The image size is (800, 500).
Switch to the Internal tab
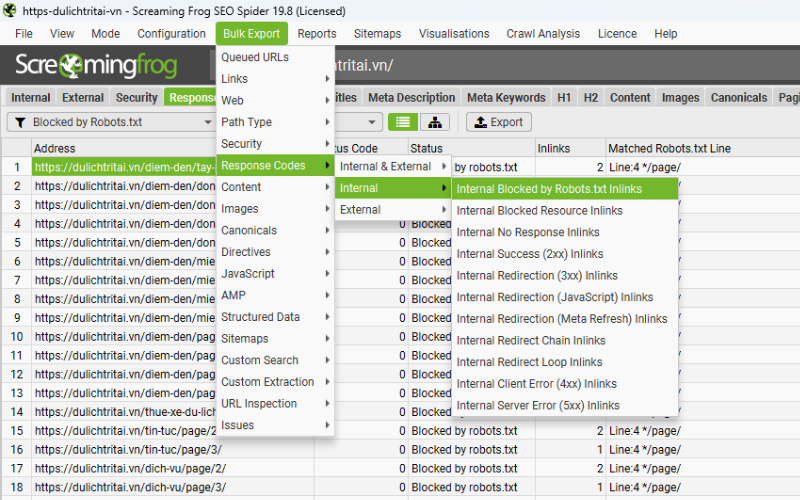tap(31, 97)
